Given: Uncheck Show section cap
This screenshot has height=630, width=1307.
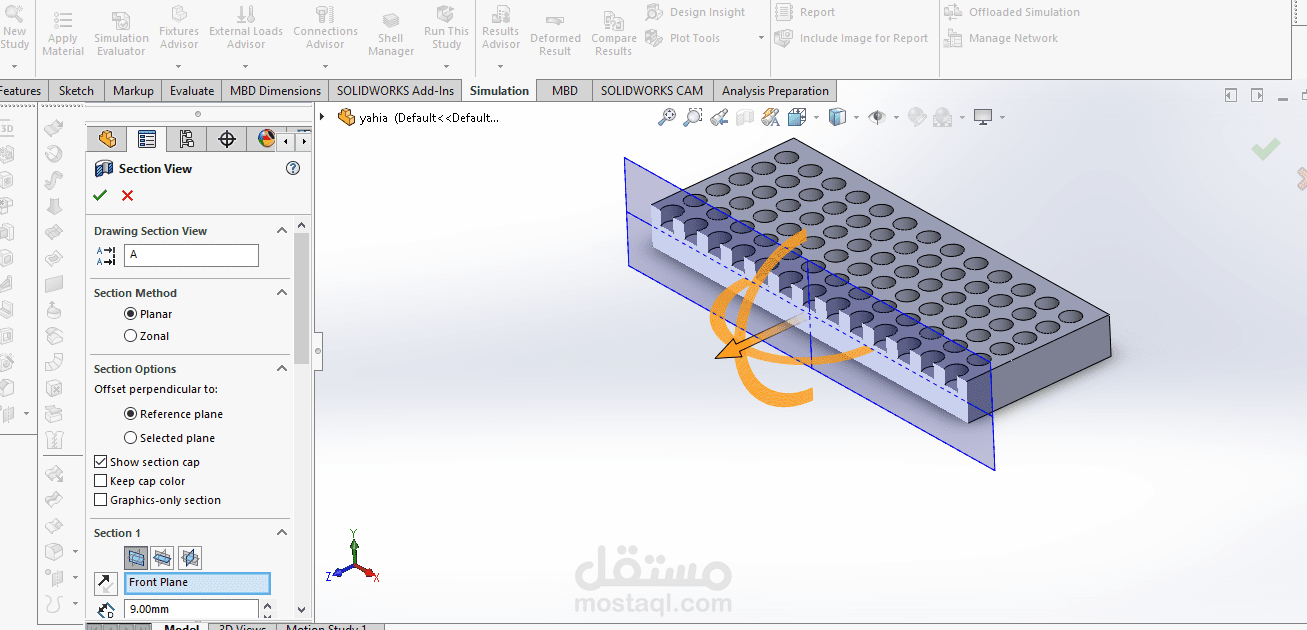Looking at the screenshot, I should point(100,462).
